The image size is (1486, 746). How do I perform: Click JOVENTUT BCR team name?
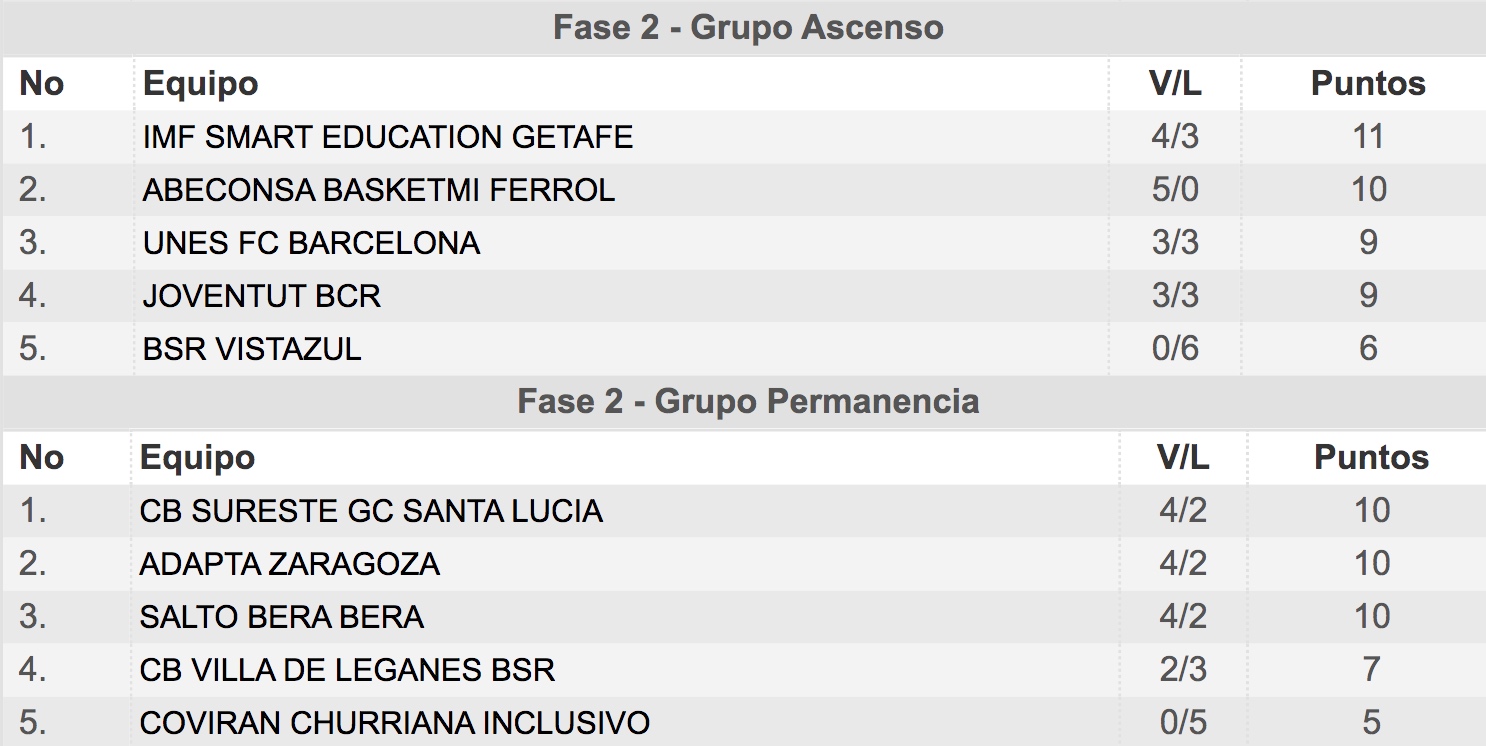(262, 296)
